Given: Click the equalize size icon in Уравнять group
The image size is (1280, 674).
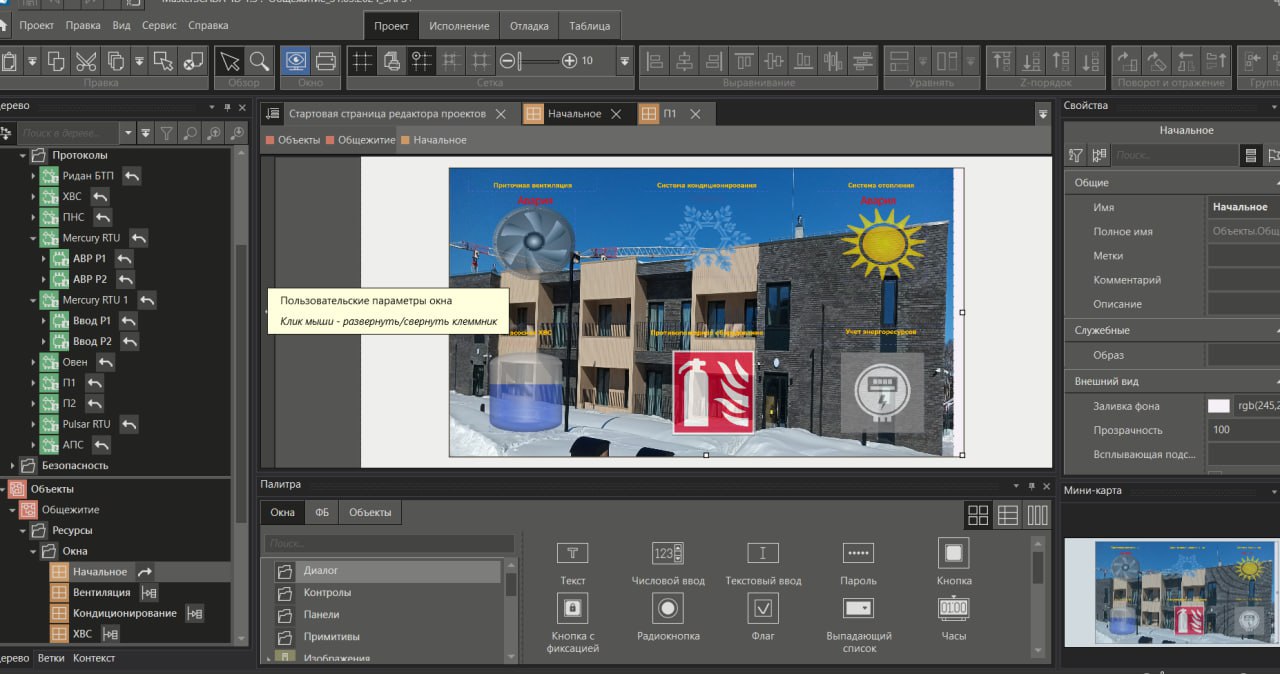Looking at the screenshot, I should click(899, 61).
